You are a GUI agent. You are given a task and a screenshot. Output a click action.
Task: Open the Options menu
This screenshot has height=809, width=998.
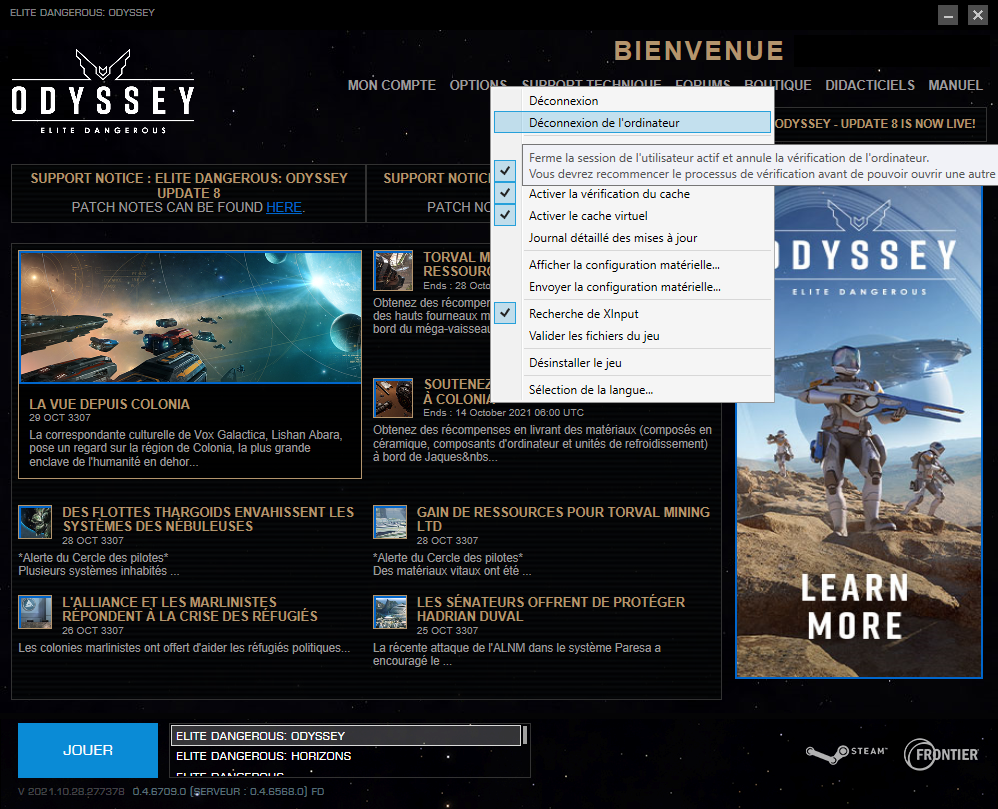tap(477, 83)
